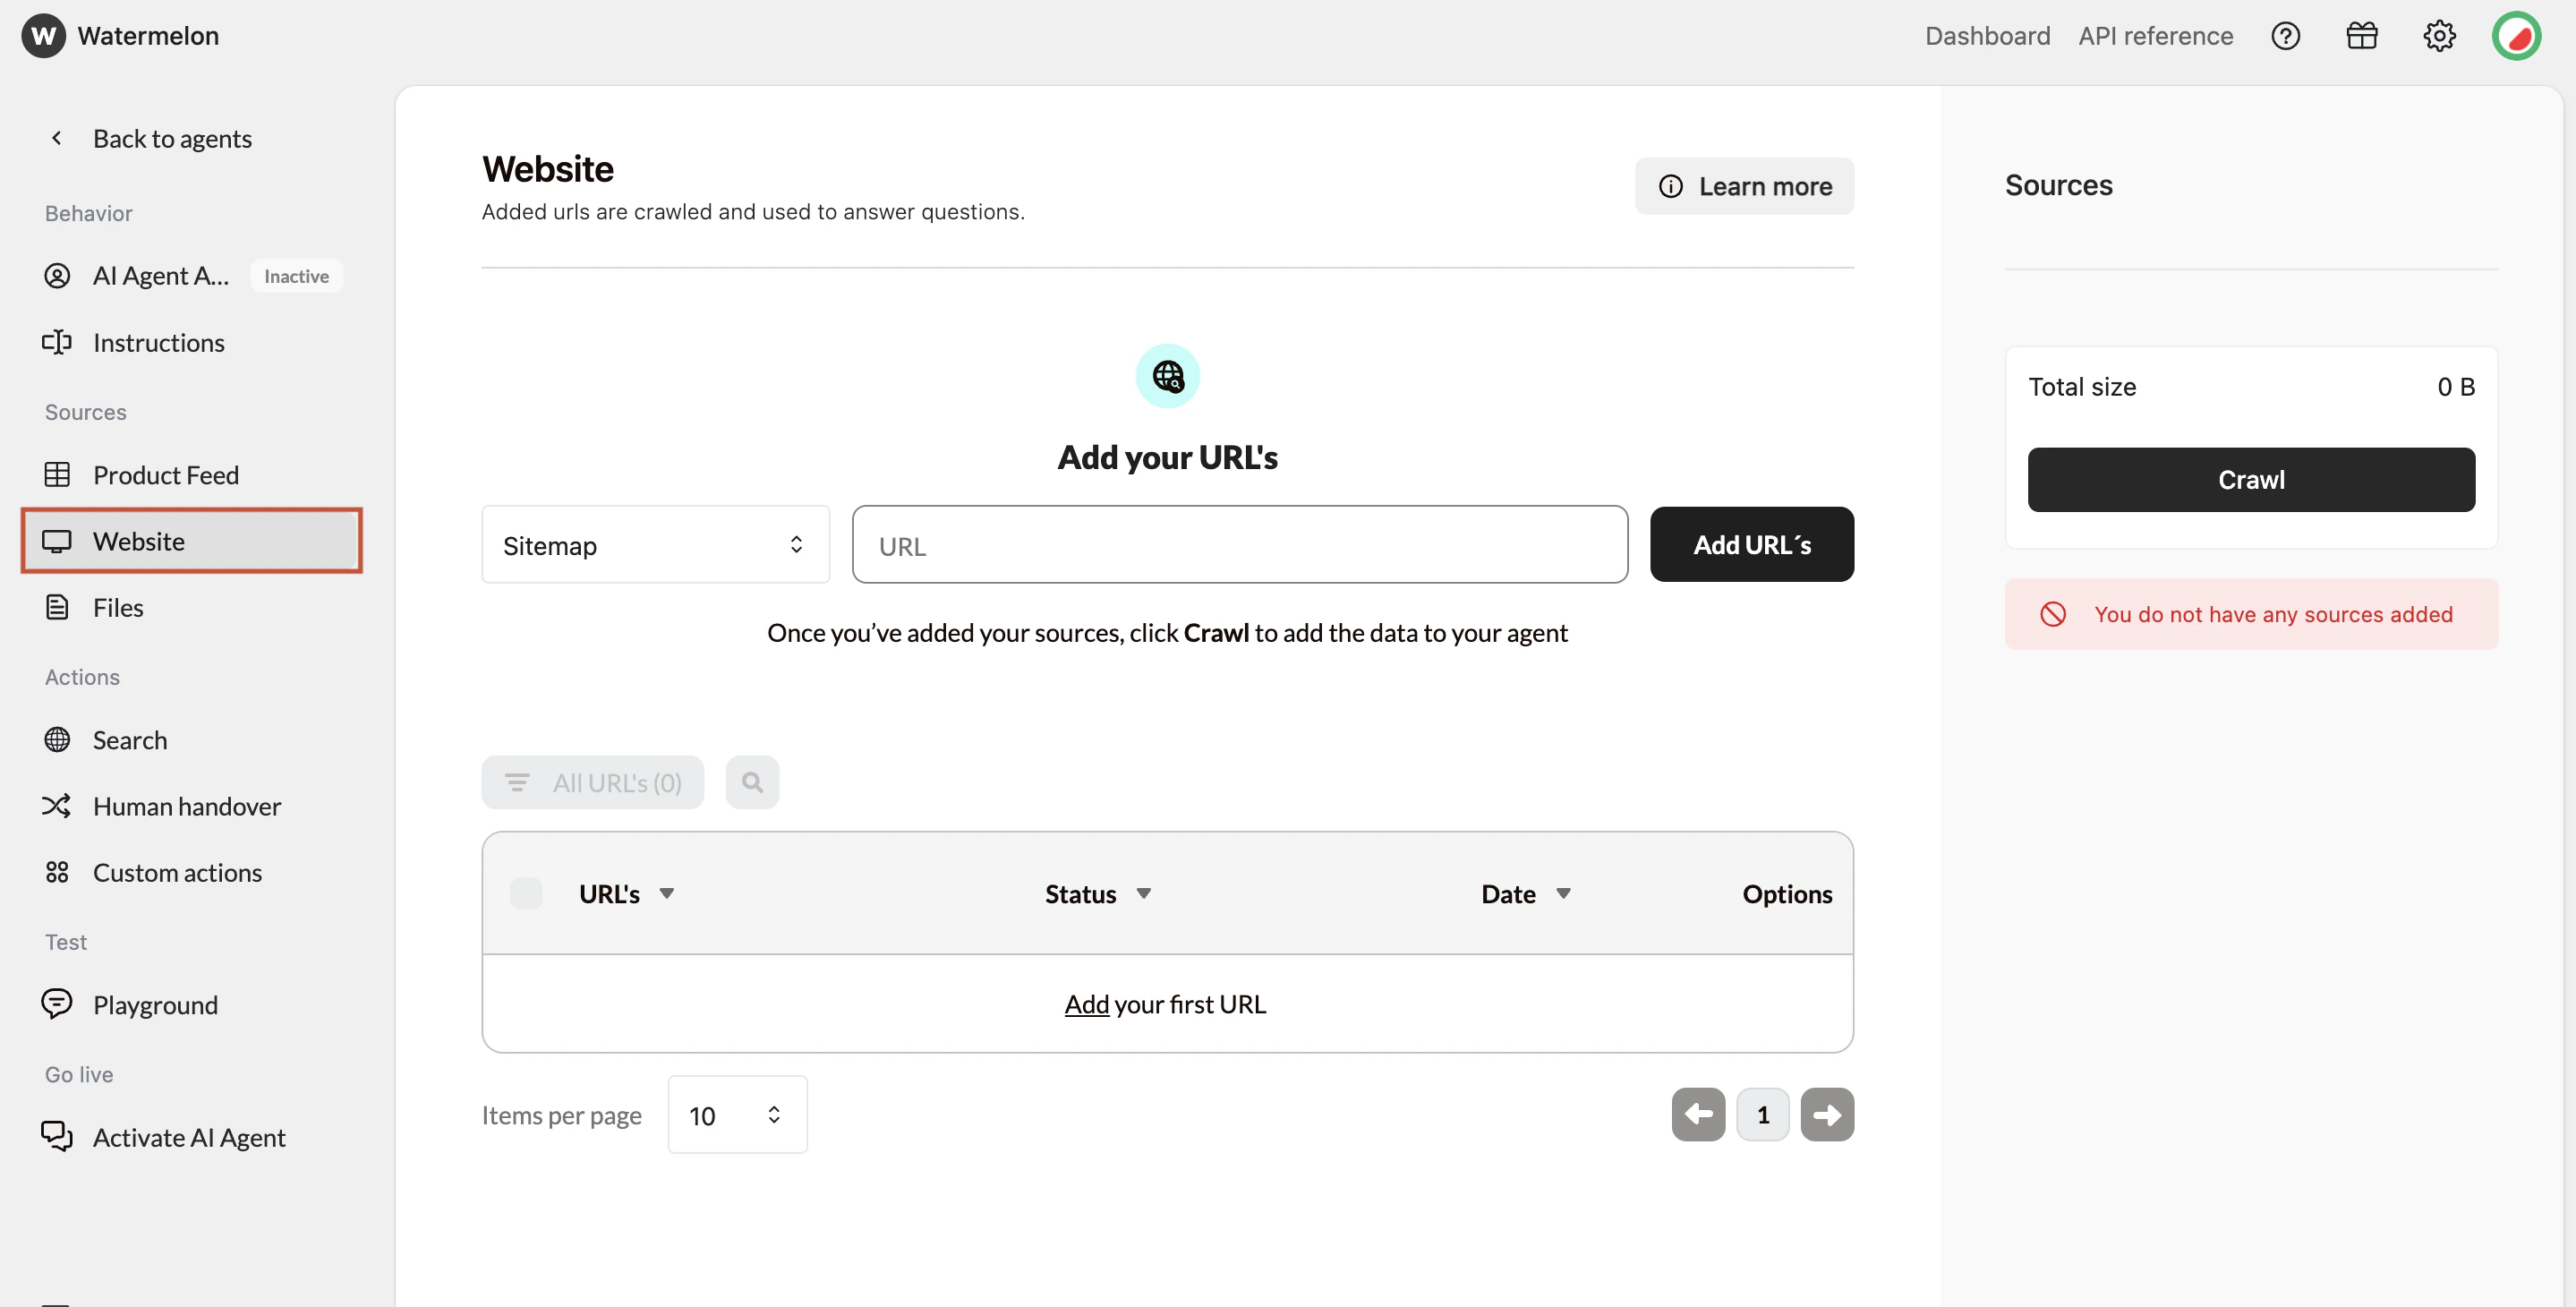
Task: Go to next page with right arrow
Action: 1827,1114
